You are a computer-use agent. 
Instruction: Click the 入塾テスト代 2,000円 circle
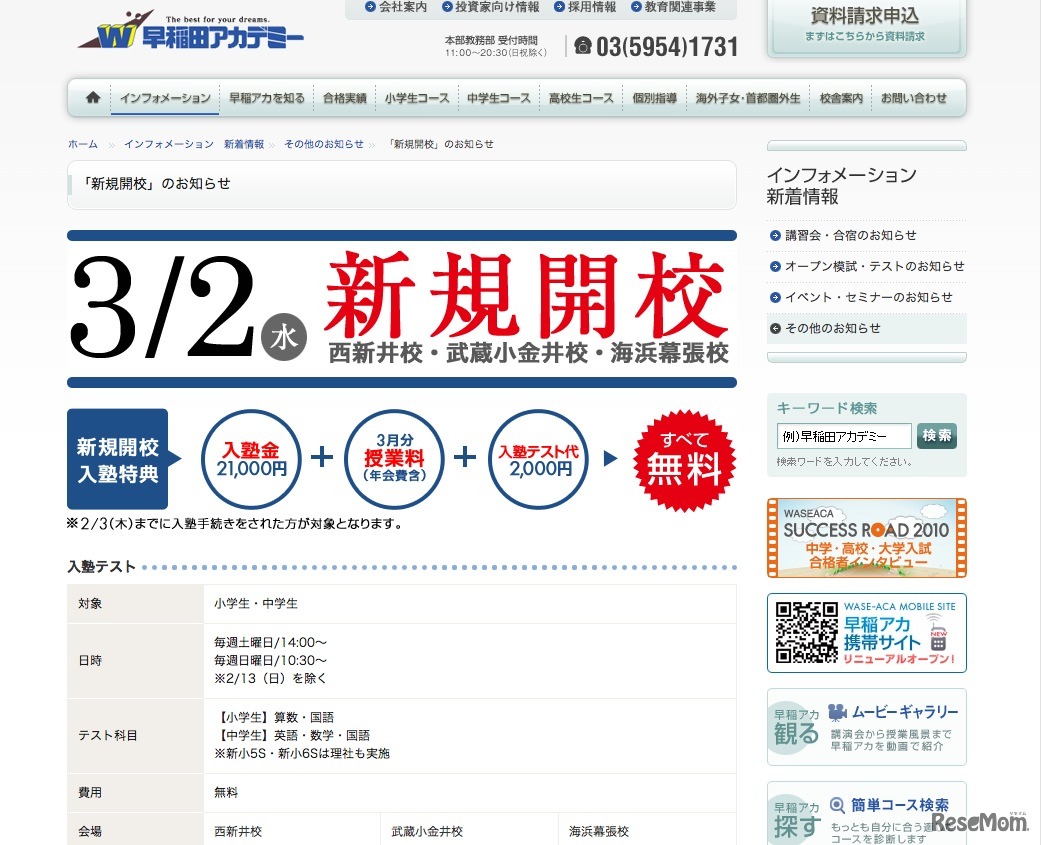(538, 459)
